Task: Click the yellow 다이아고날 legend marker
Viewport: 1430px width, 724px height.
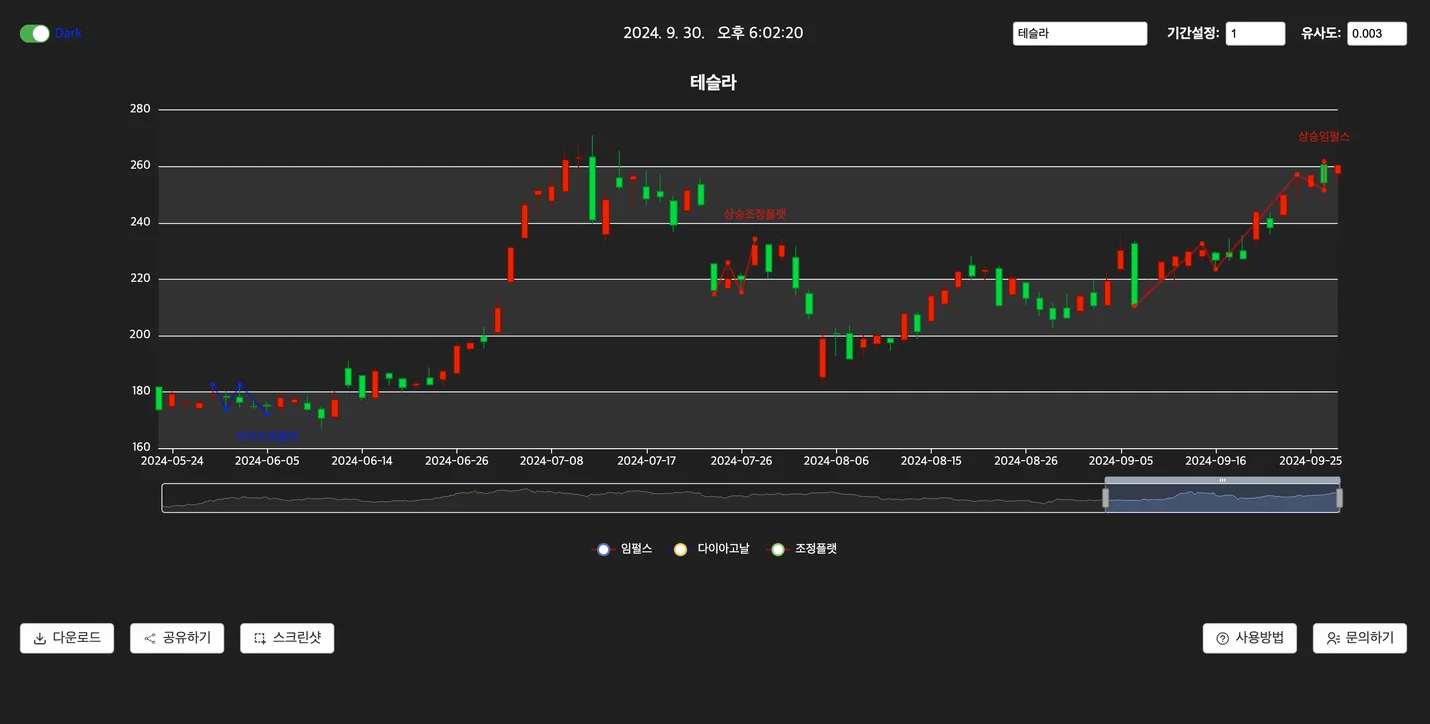Action: tap(680, 549)
